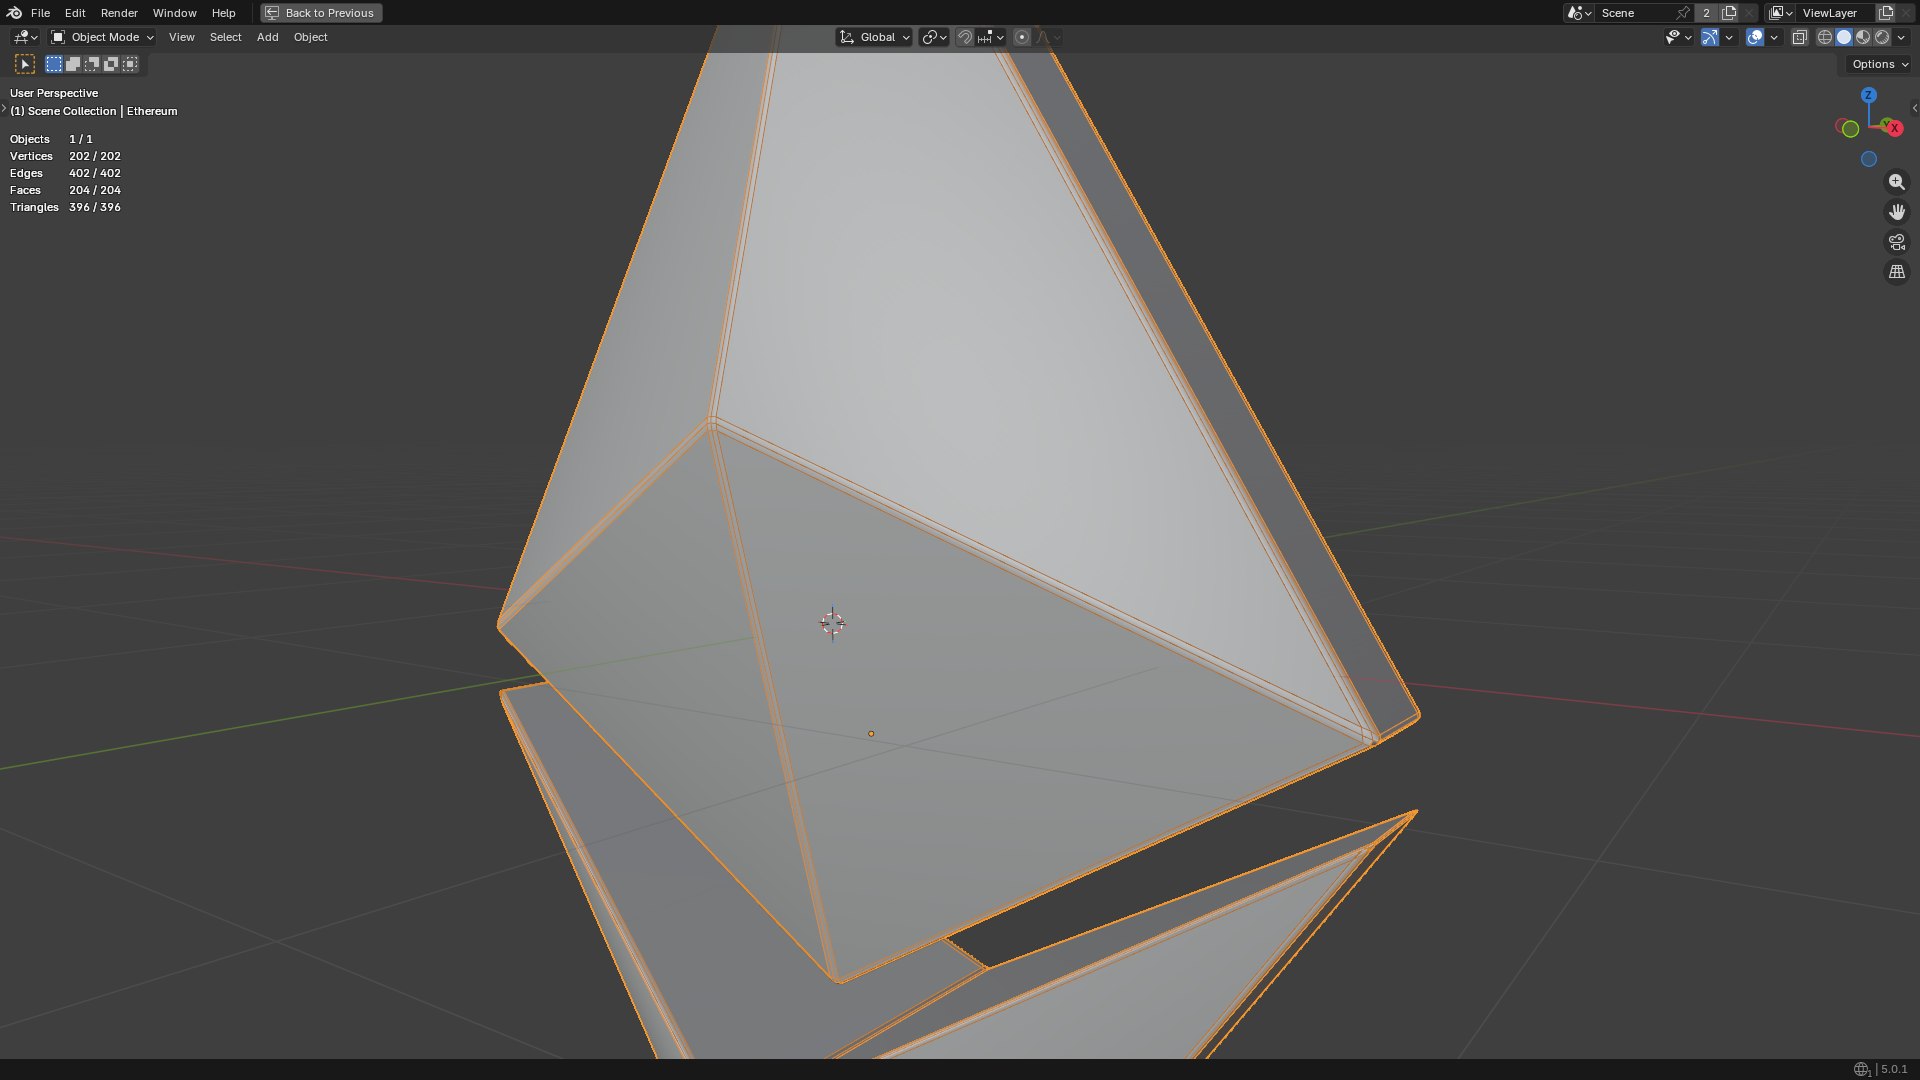Toggle proportional editing
Image resolution: width=1920 pixels, height=1080 pixels.
click(x=1022, y=37)
